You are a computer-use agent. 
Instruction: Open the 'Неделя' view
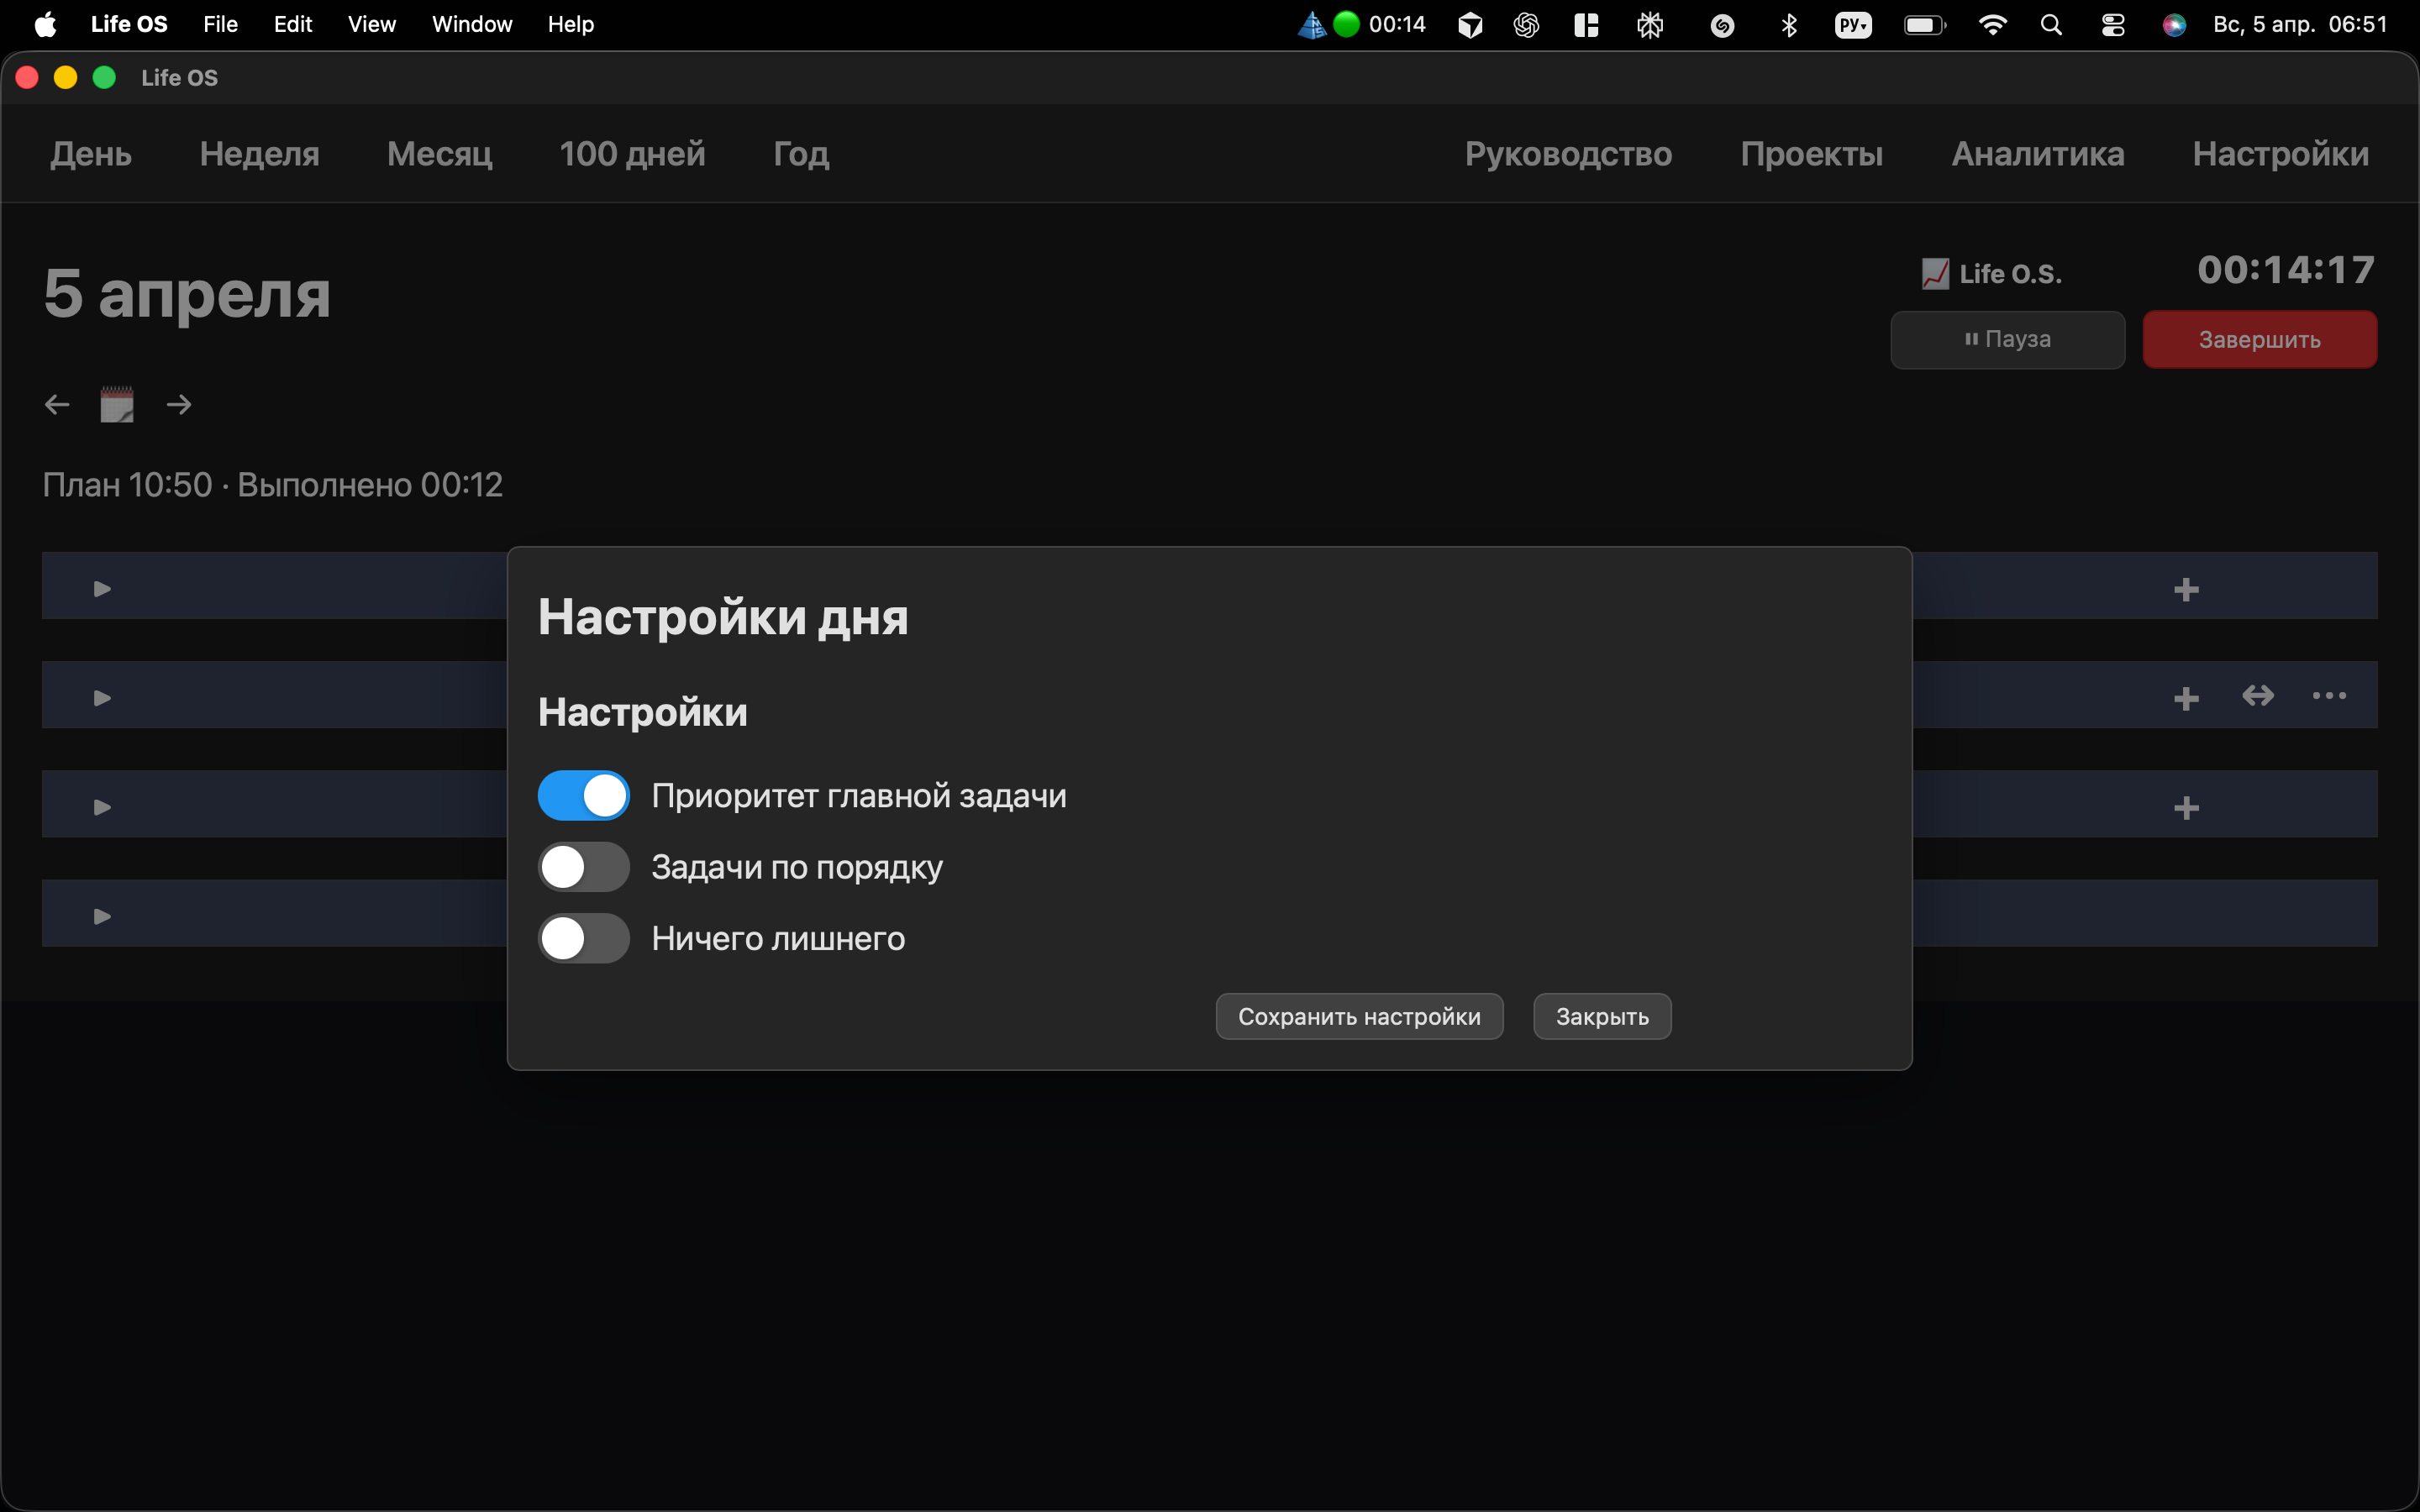pyautogui.click(x=259, y=154)
